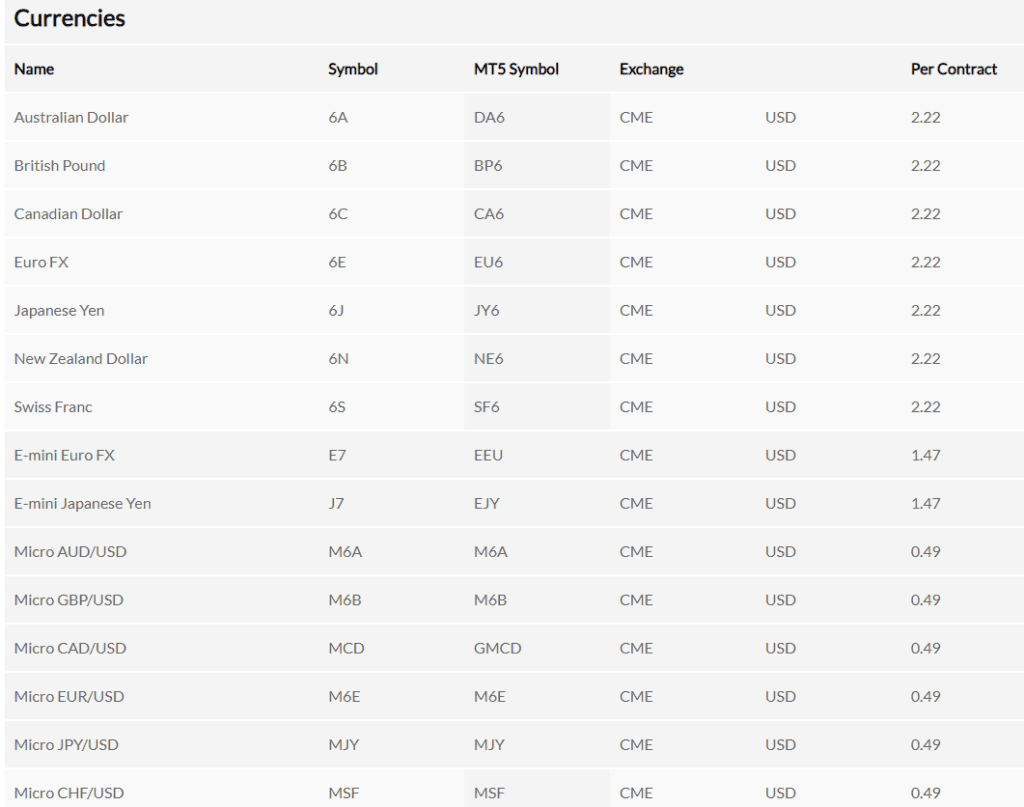Select the 6J symbol cell
This screenshot has width=1024, height=807.
[336, 310]
